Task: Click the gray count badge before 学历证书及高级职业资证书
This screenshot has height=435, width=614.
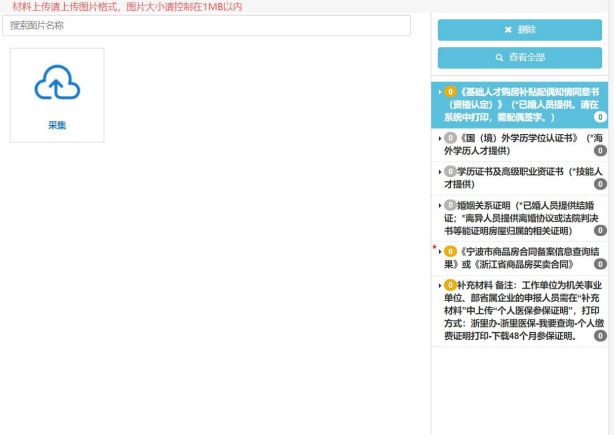Action: click(x=450, y=171)
